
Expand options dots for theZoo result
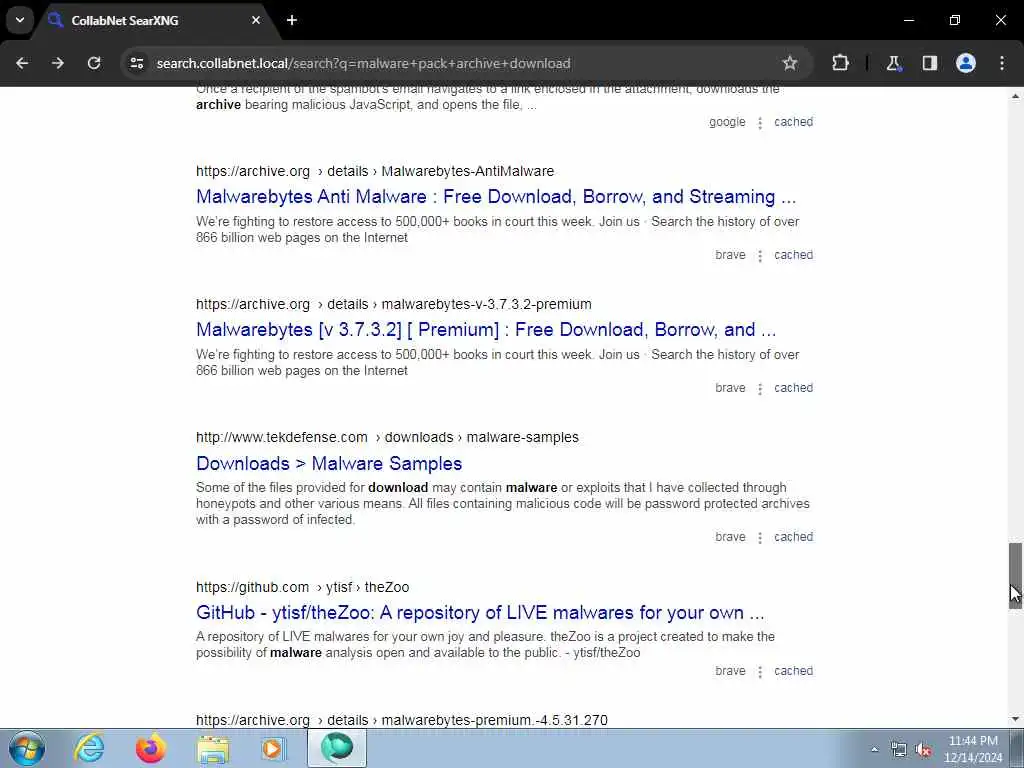760,672
